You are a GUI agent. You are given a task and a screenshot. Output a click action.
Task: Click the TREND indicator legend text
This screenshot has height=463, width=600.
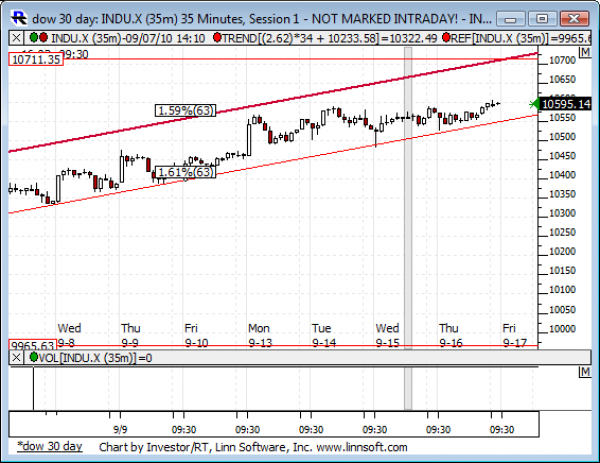pyautogui.click(x=329, y=38)
